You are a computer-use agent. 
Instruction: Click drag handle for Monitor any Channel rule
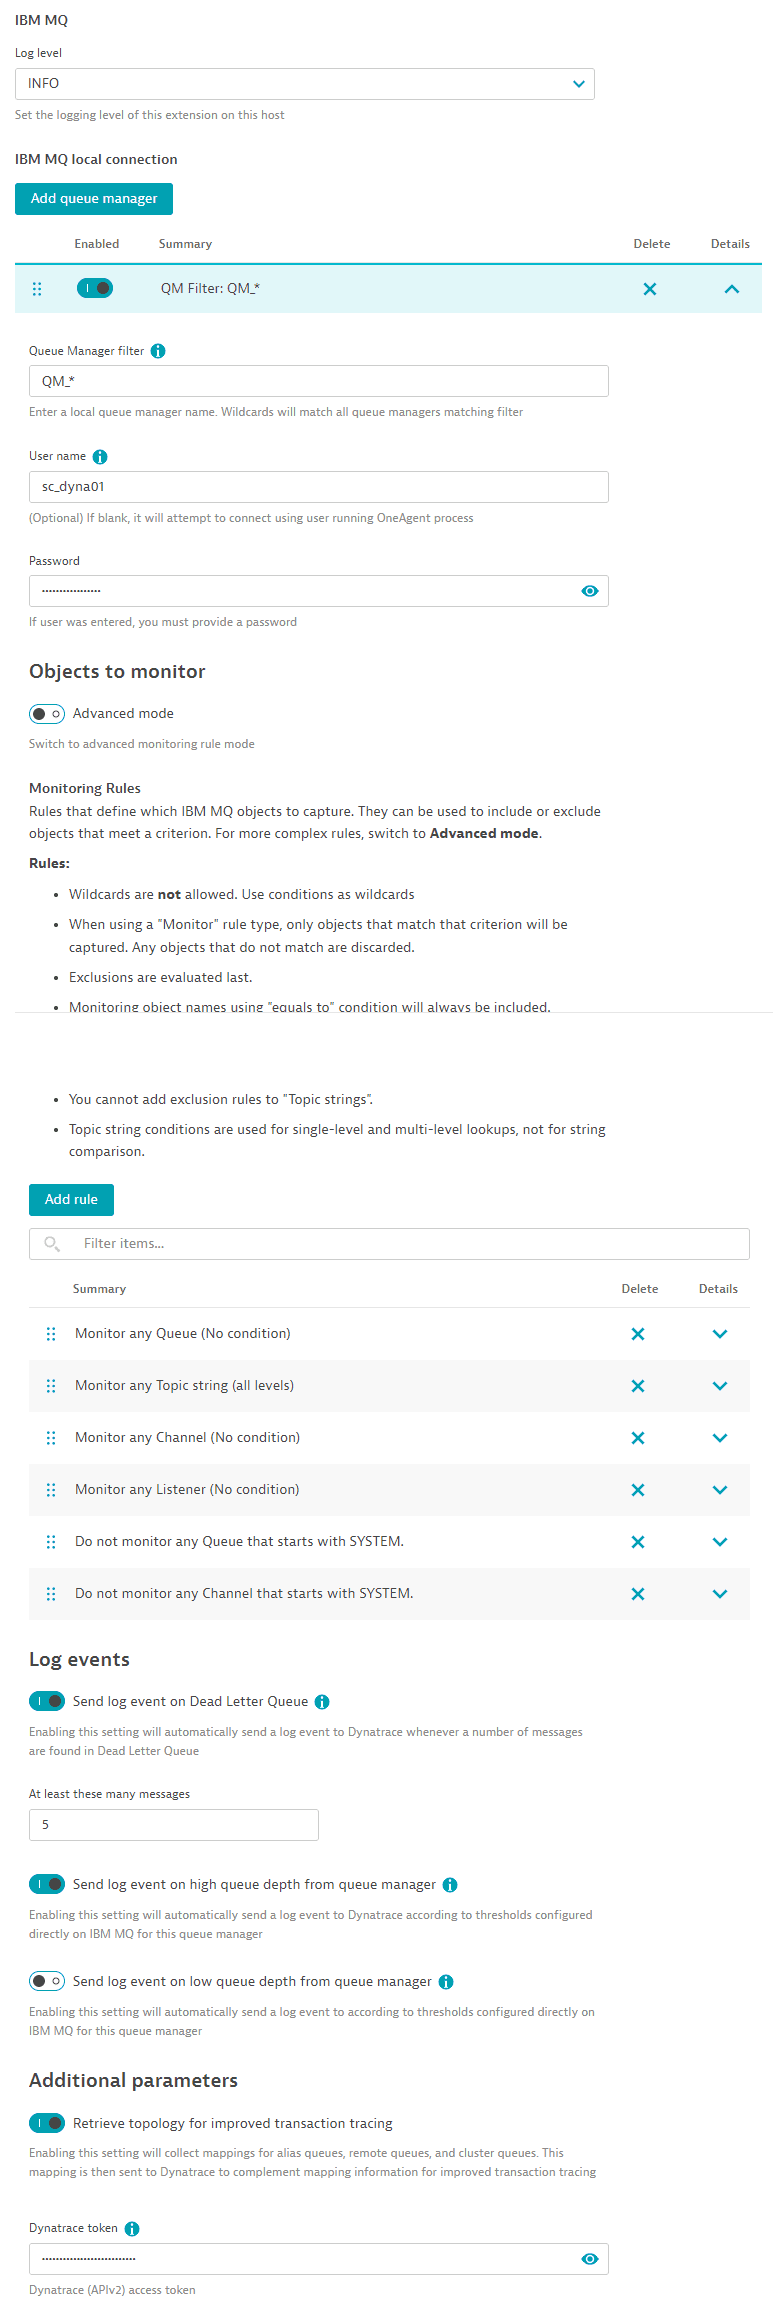[51, 1438]
